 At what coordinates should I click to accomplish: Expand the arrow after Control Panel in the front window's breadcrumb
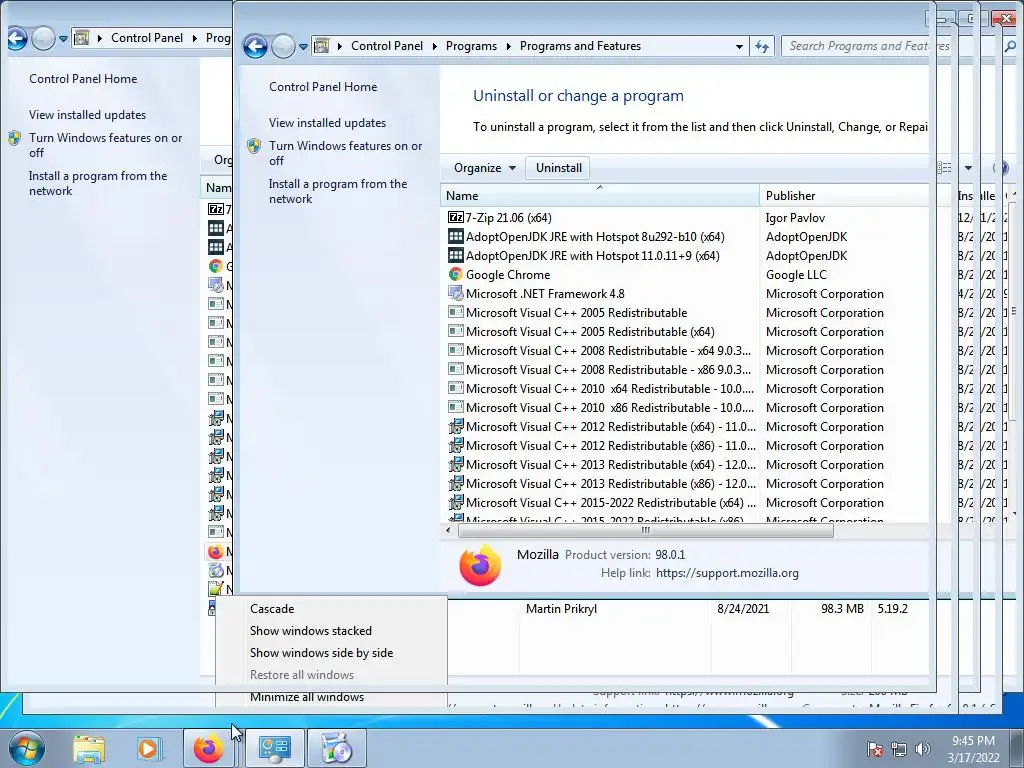coord(436,46)
